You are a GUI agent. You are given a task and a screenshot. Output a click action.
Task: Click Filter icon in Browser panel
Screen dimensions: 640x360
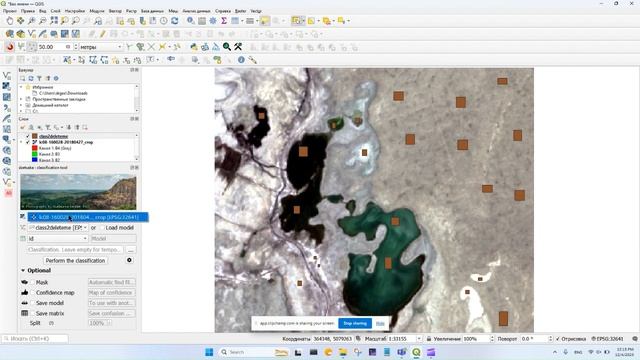click(x=39, y=78)
